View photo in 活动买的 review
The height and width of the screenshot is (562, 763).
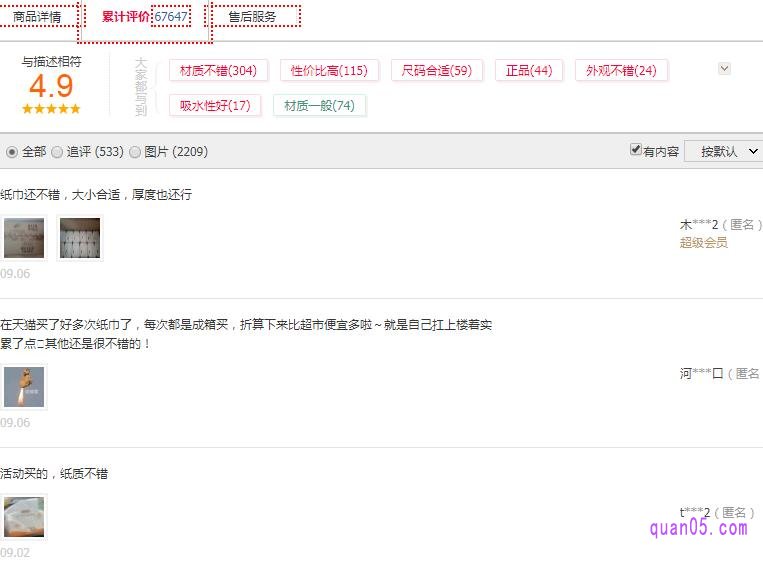point(24,517)
